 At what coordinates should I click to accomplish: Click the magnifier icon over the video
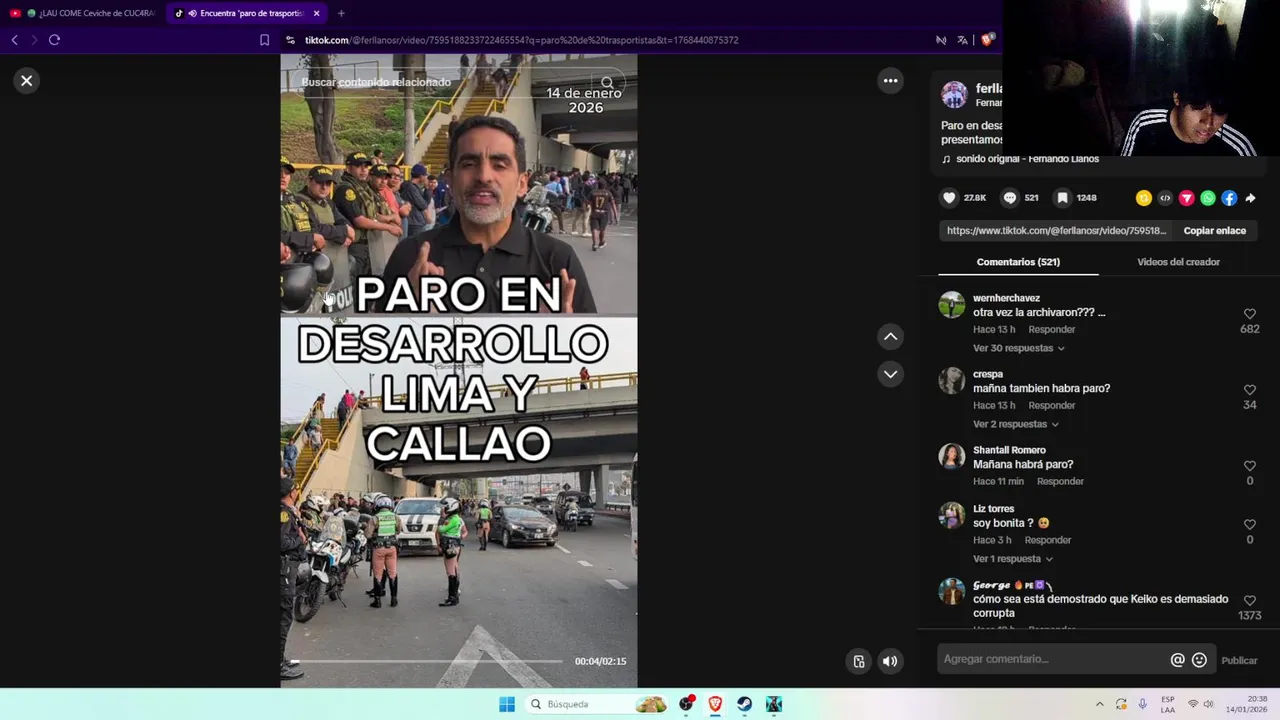607,83
